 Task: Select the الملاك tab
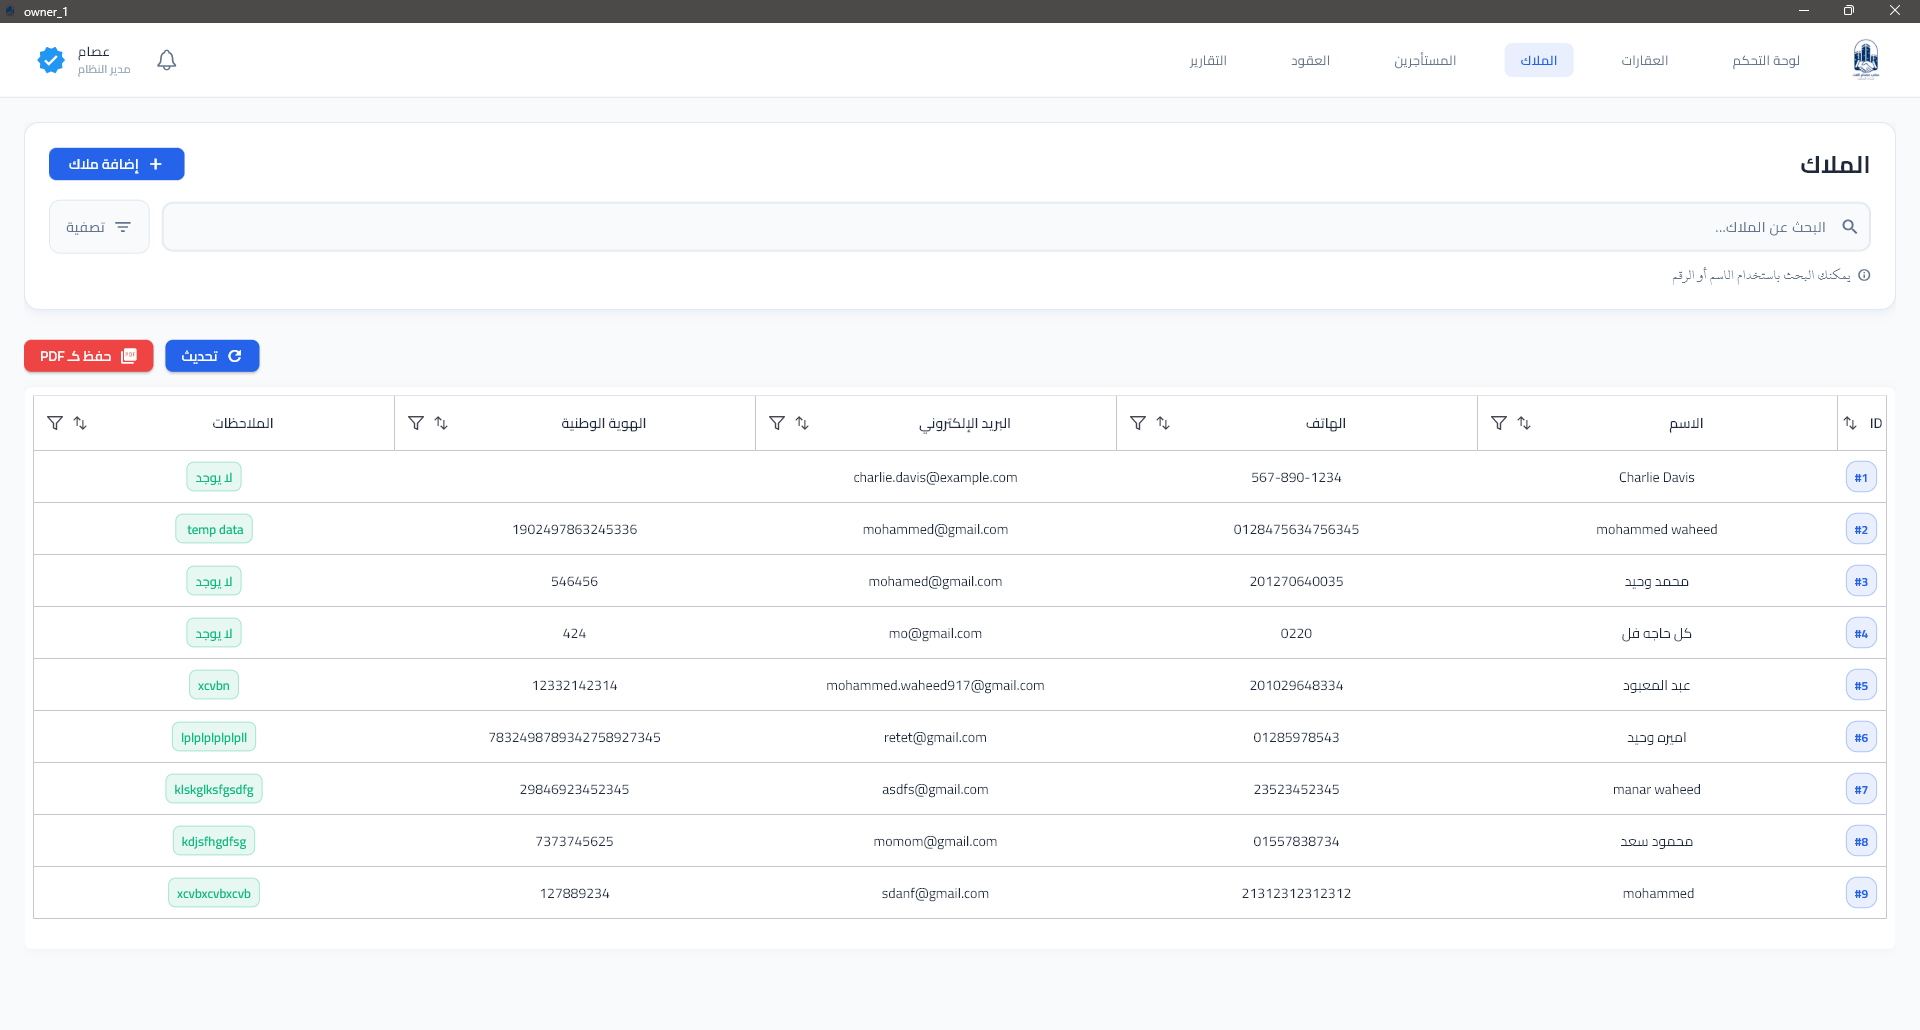coord(1539,60)
